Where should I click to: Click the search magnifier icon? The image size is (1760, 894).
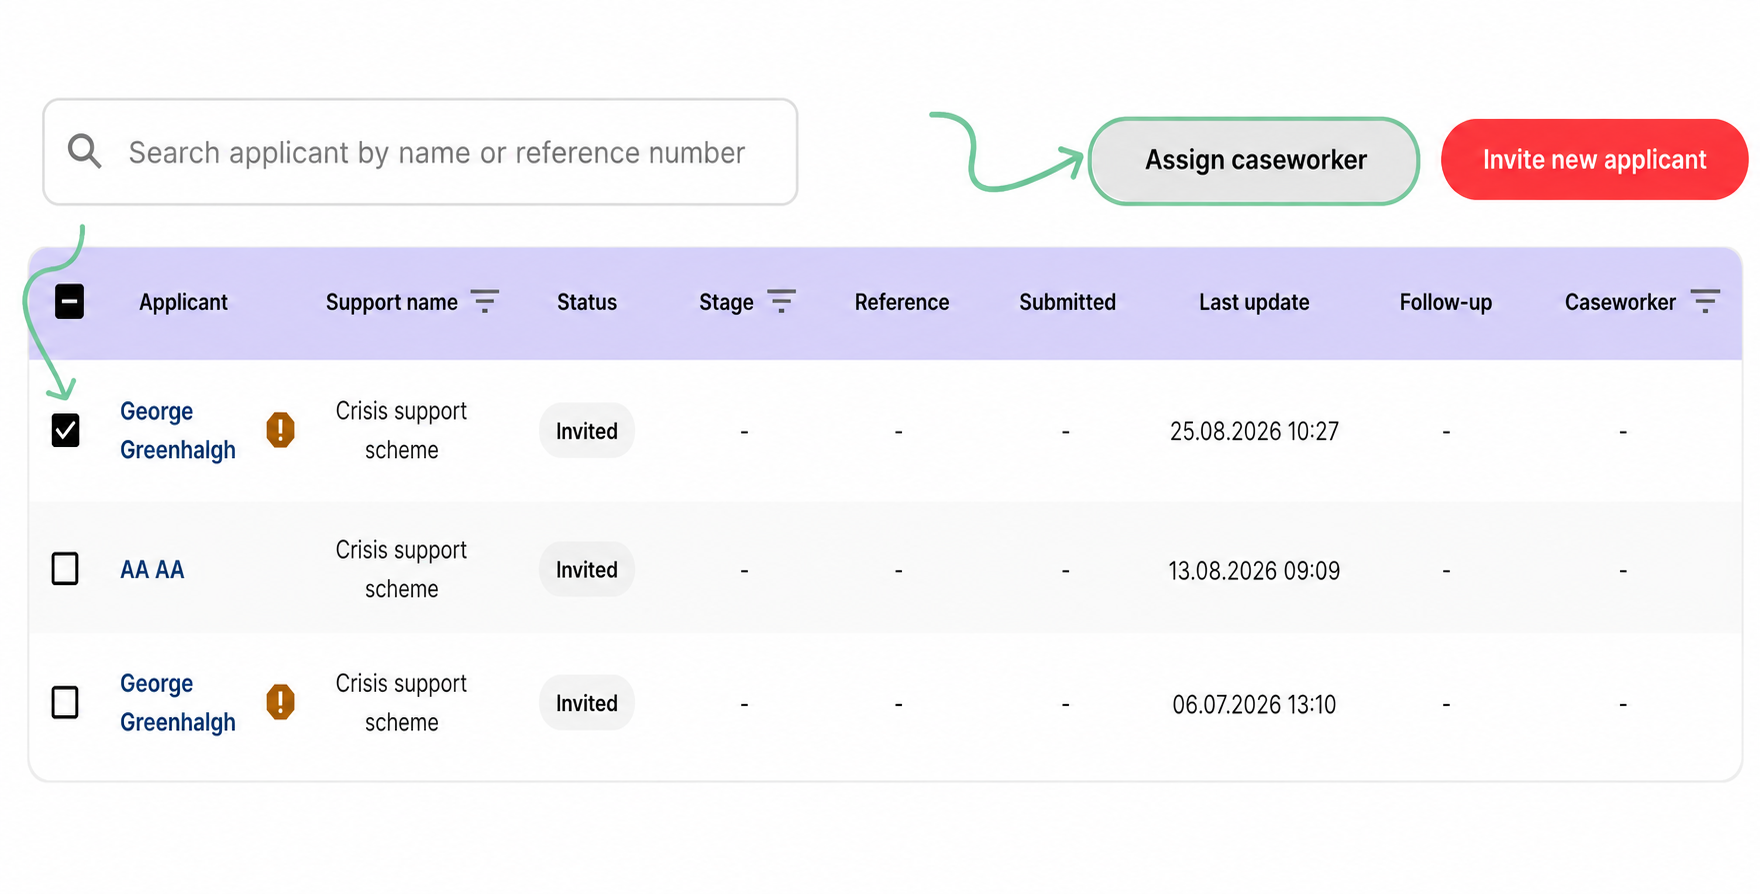click(85, 152)
